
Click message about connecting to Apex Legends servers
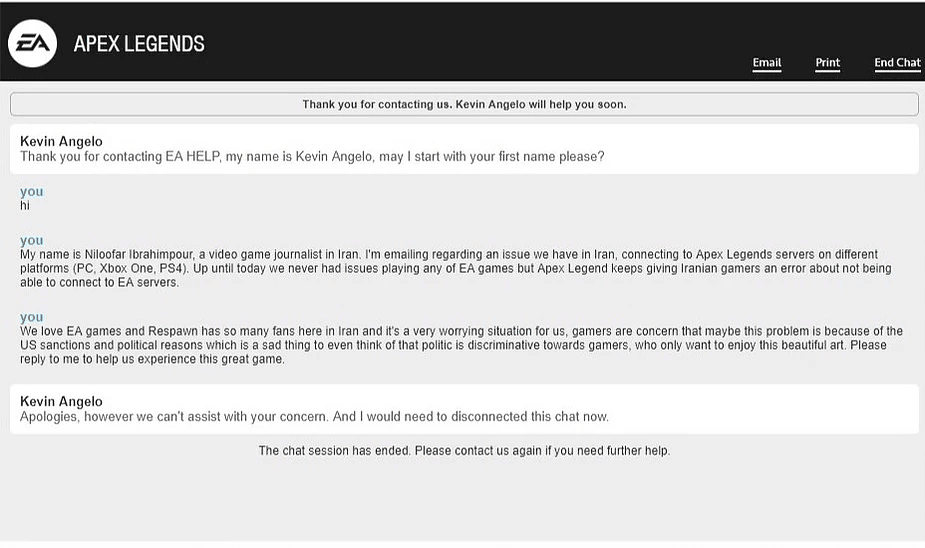(455, 268)
